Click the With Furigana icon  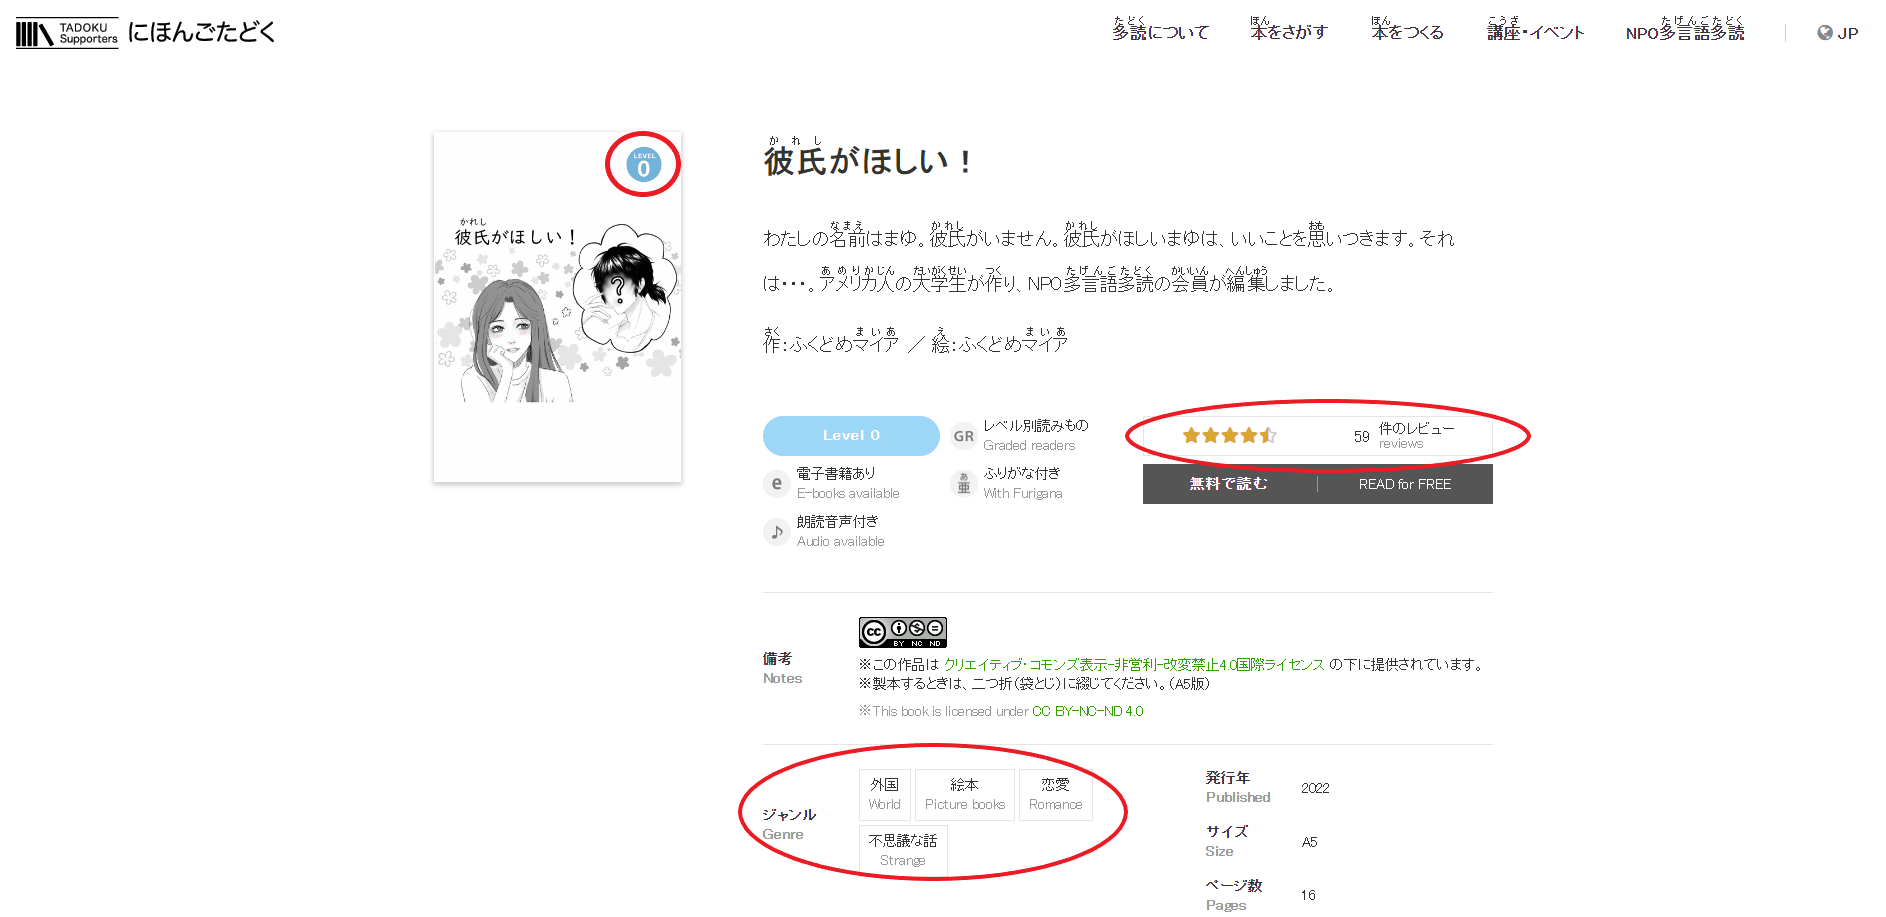click(963, 484)
